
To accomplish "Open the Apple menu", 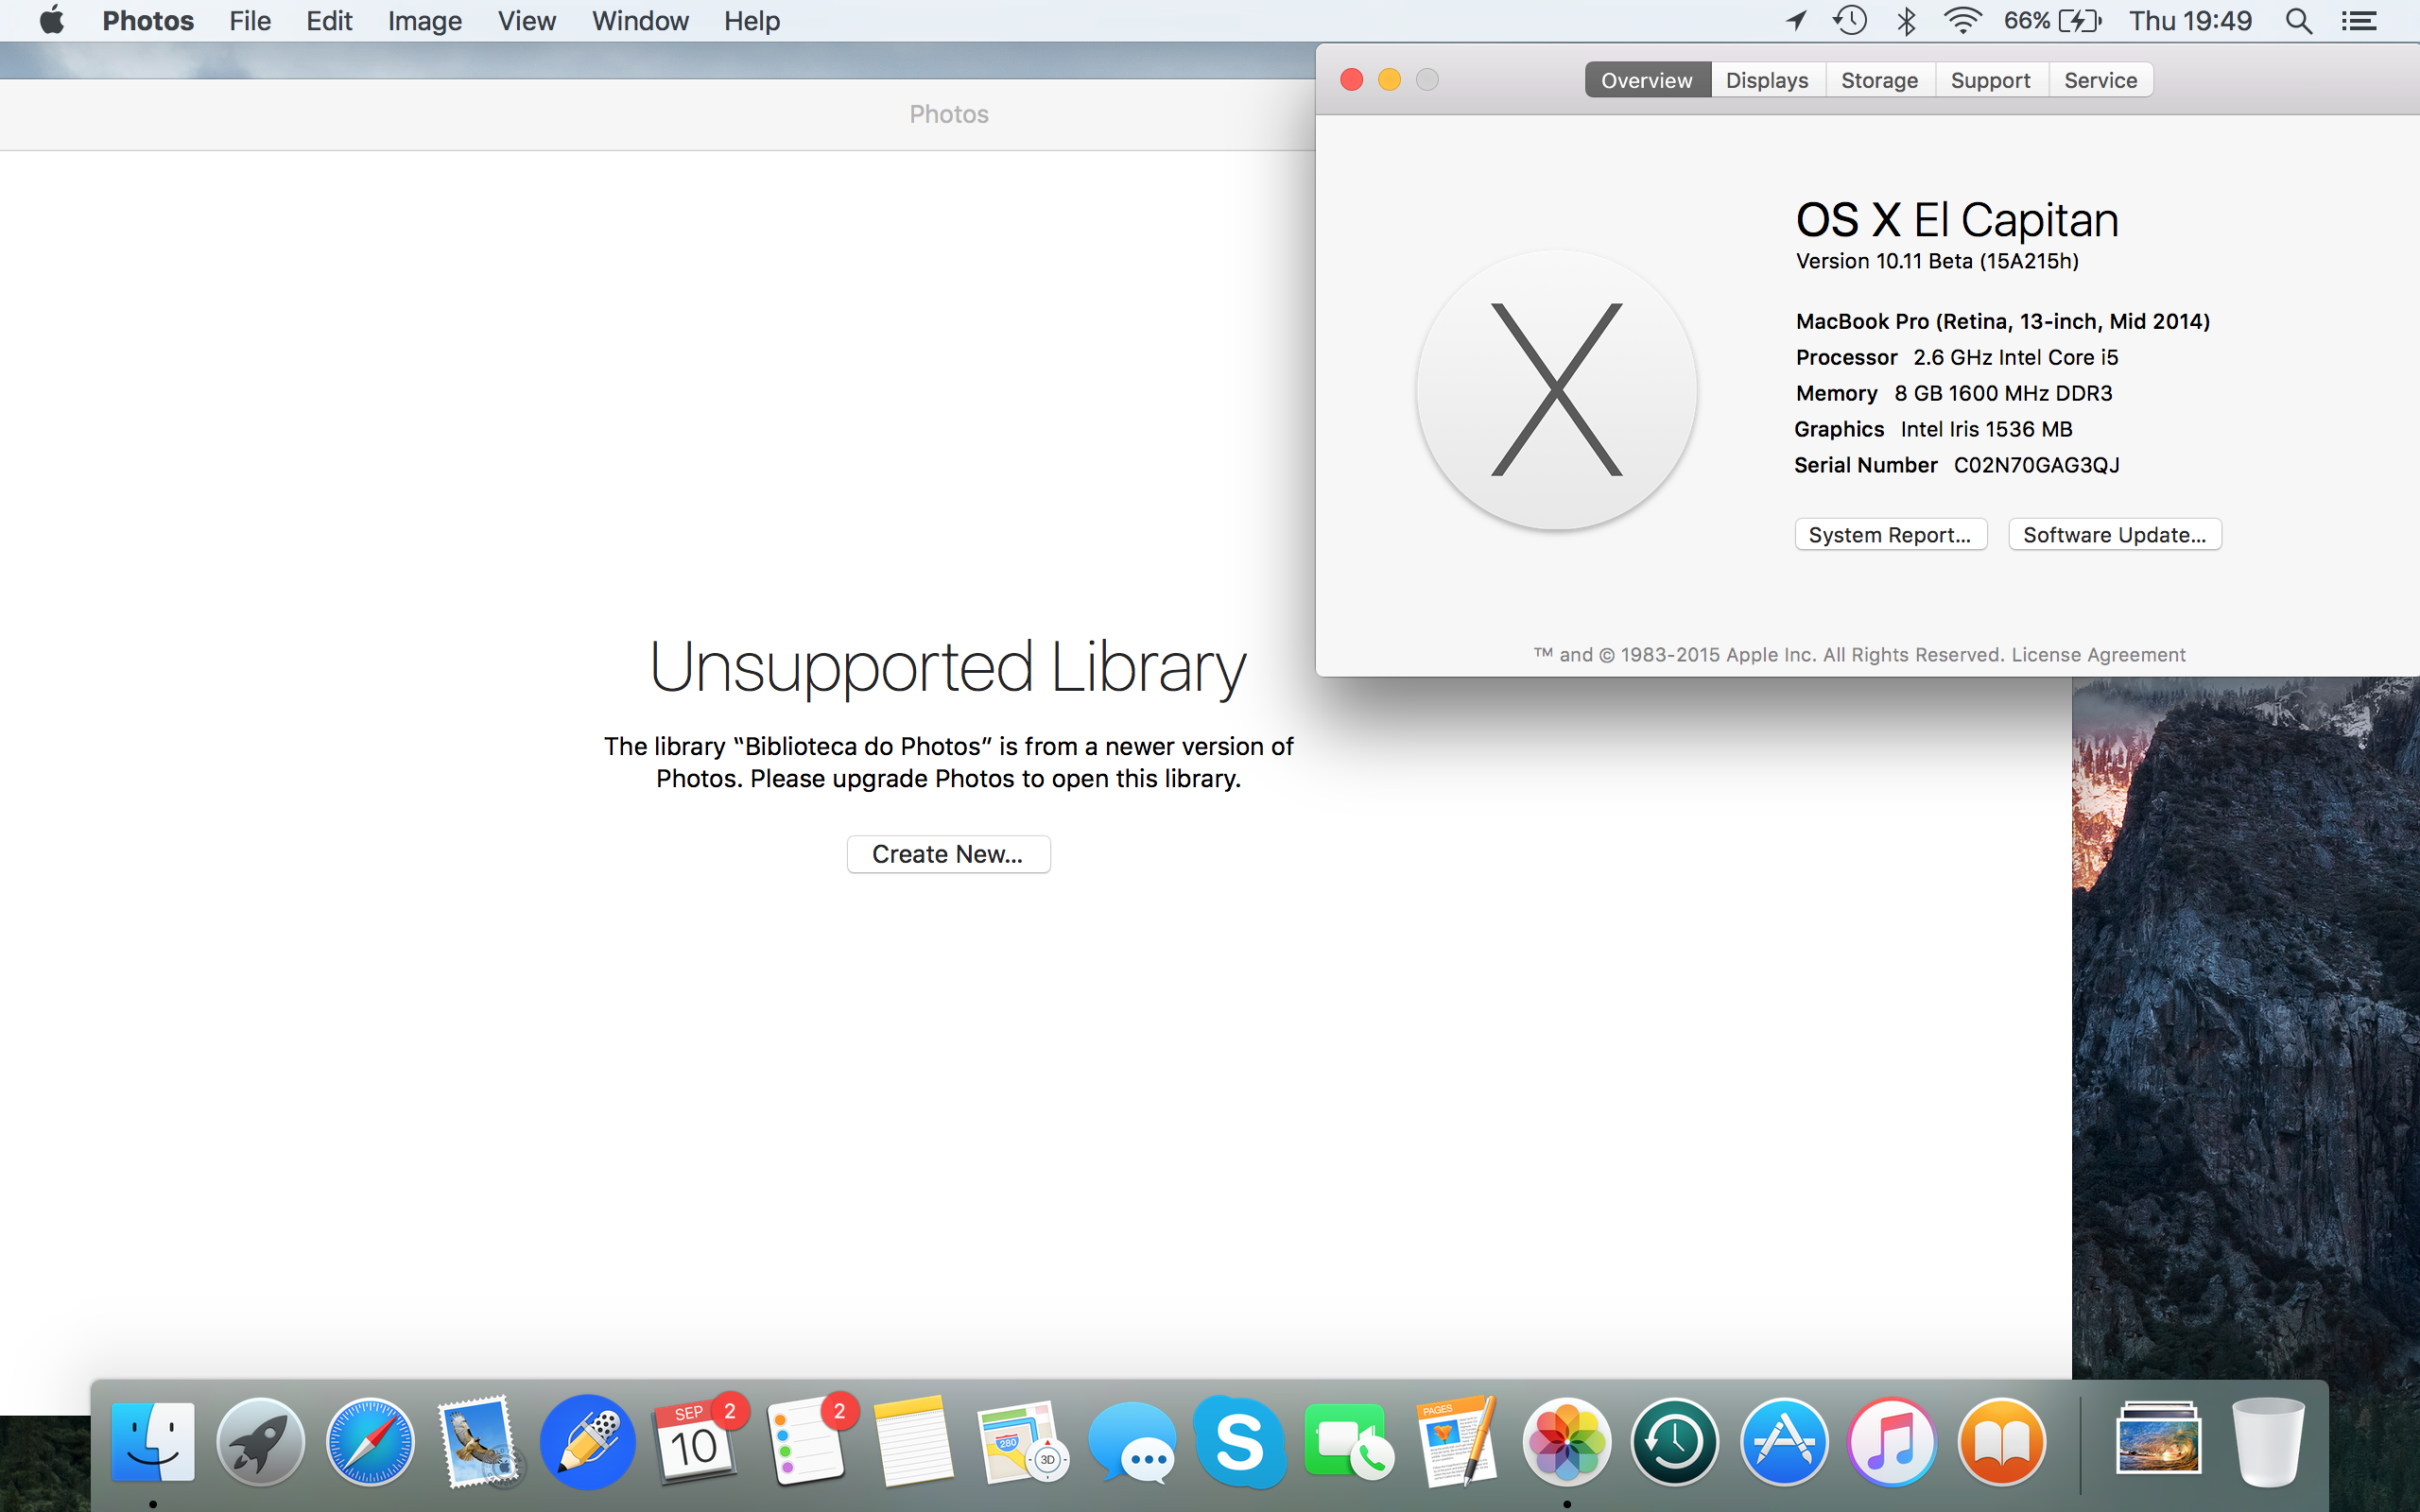I will pos(52,20).
